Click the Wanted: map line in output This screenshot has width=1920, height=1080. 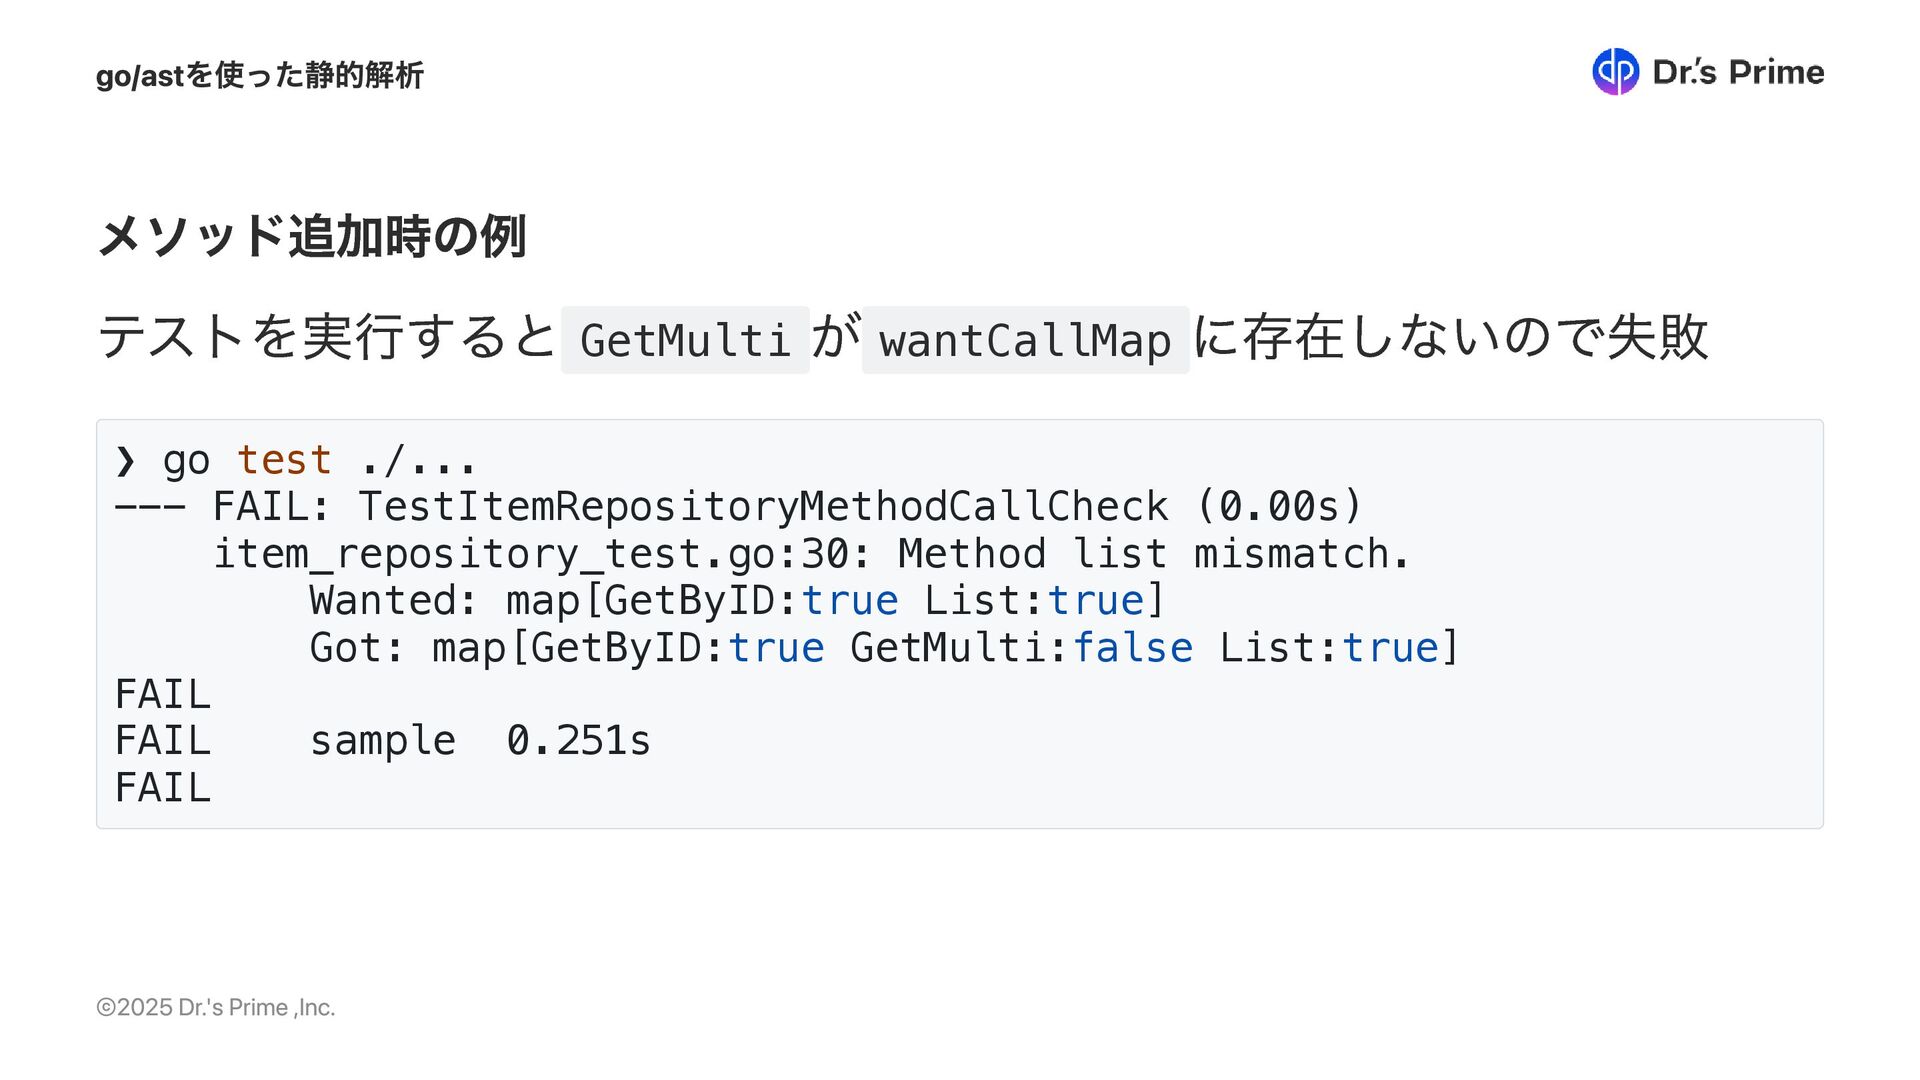[737, 600]
